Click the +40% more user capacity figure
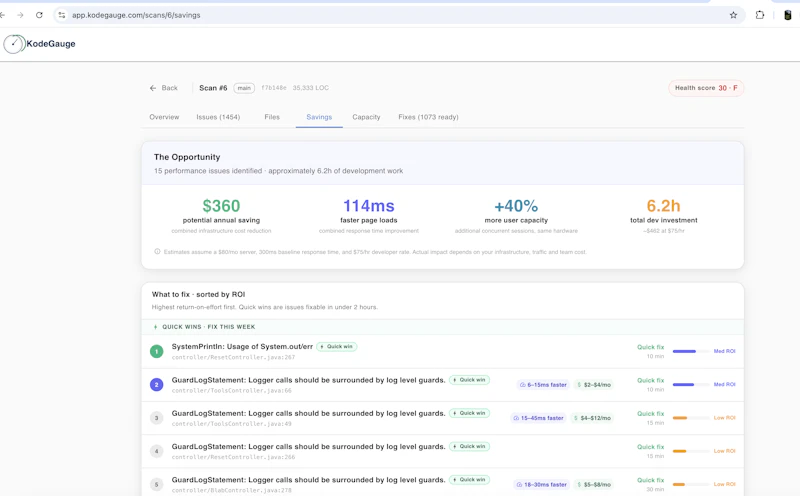The height and width of the screenshot is (496, 800). coord(516,206)
